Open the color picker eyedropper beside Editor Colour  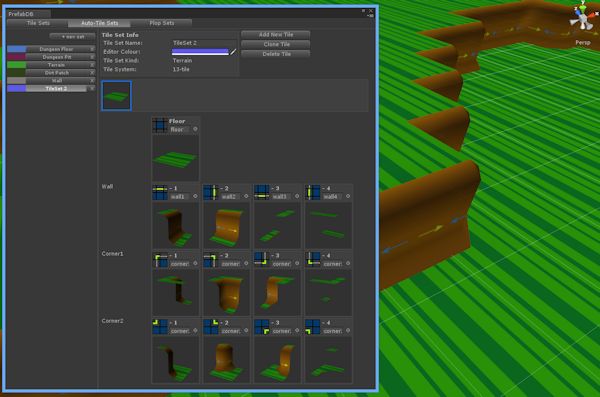click(233, 52)
